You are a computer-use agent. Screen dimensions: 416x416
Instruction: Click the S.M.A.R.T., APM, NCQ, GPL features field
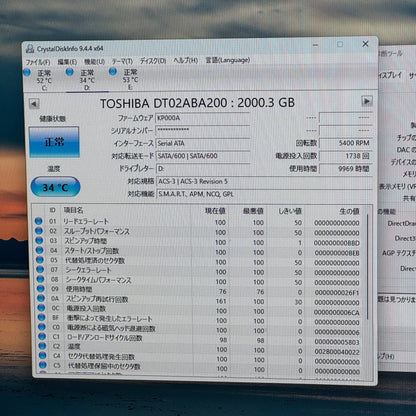tap(264, 194)
